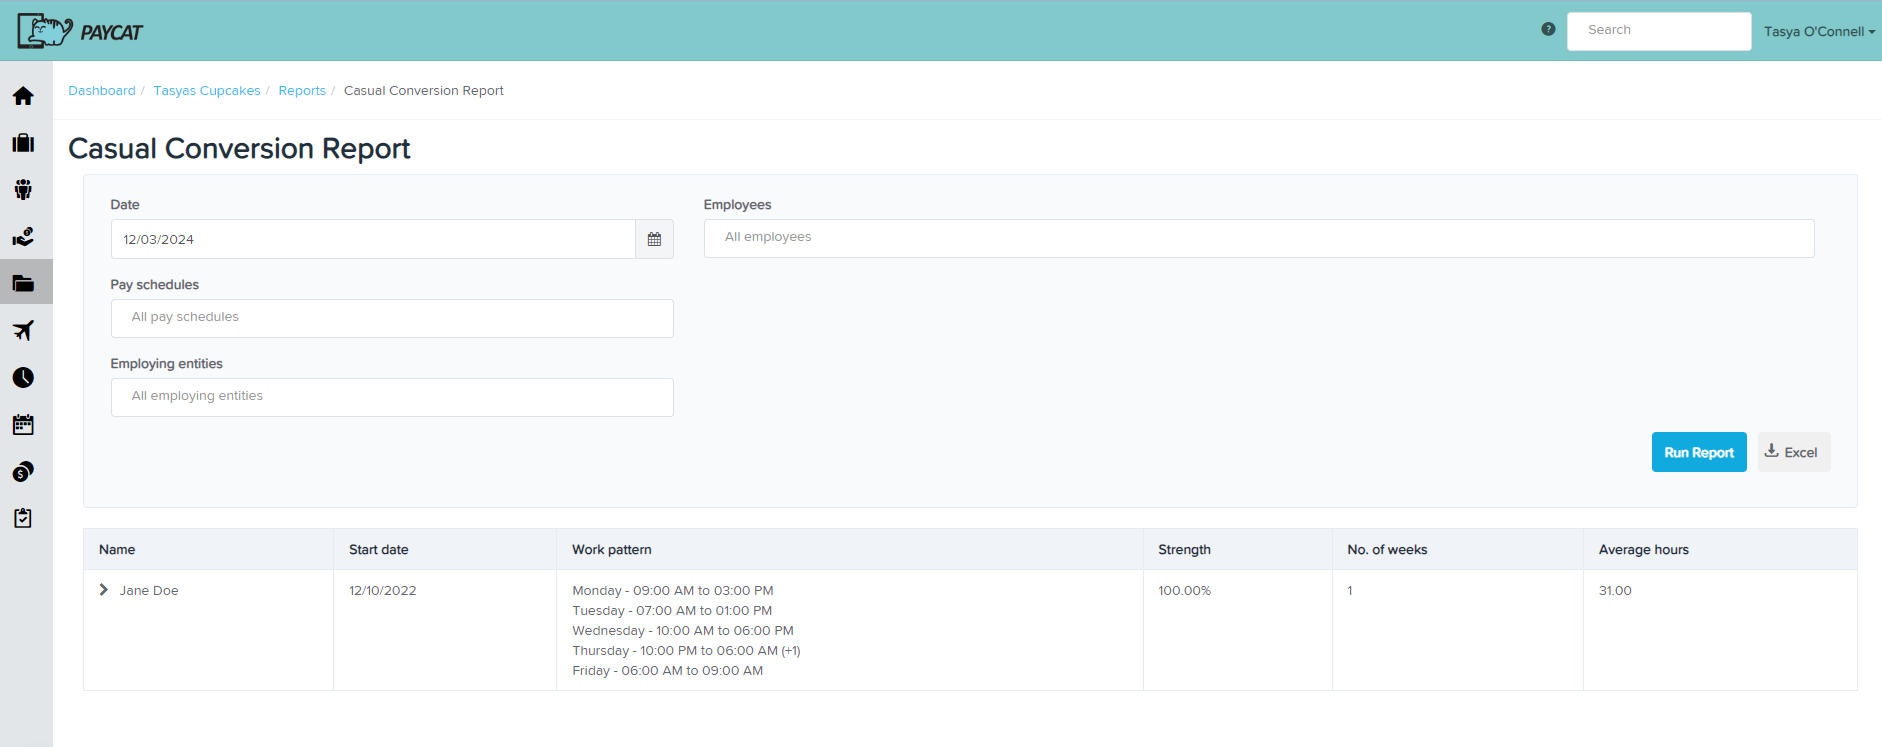The height and width of the screenshot is (747, 1882).
Task: Click the clock icon in sidebar
Action: [23, 378]
